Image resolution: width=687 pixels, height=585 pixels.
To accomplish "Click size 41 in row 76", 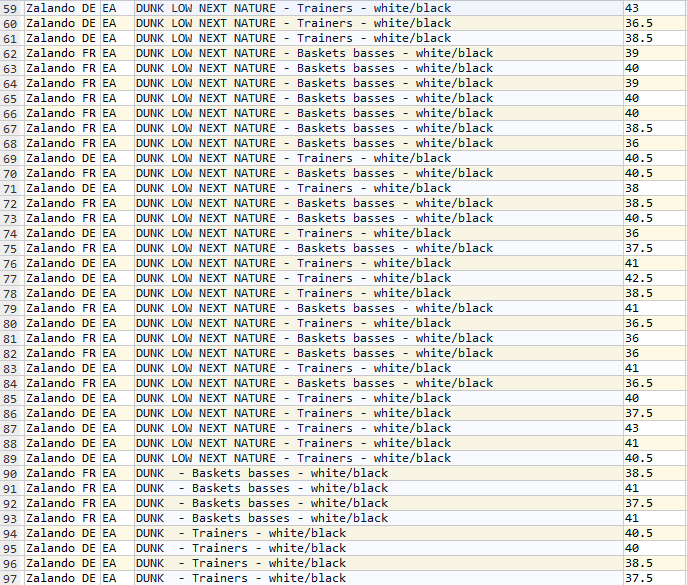I will [x=655, y=263].
